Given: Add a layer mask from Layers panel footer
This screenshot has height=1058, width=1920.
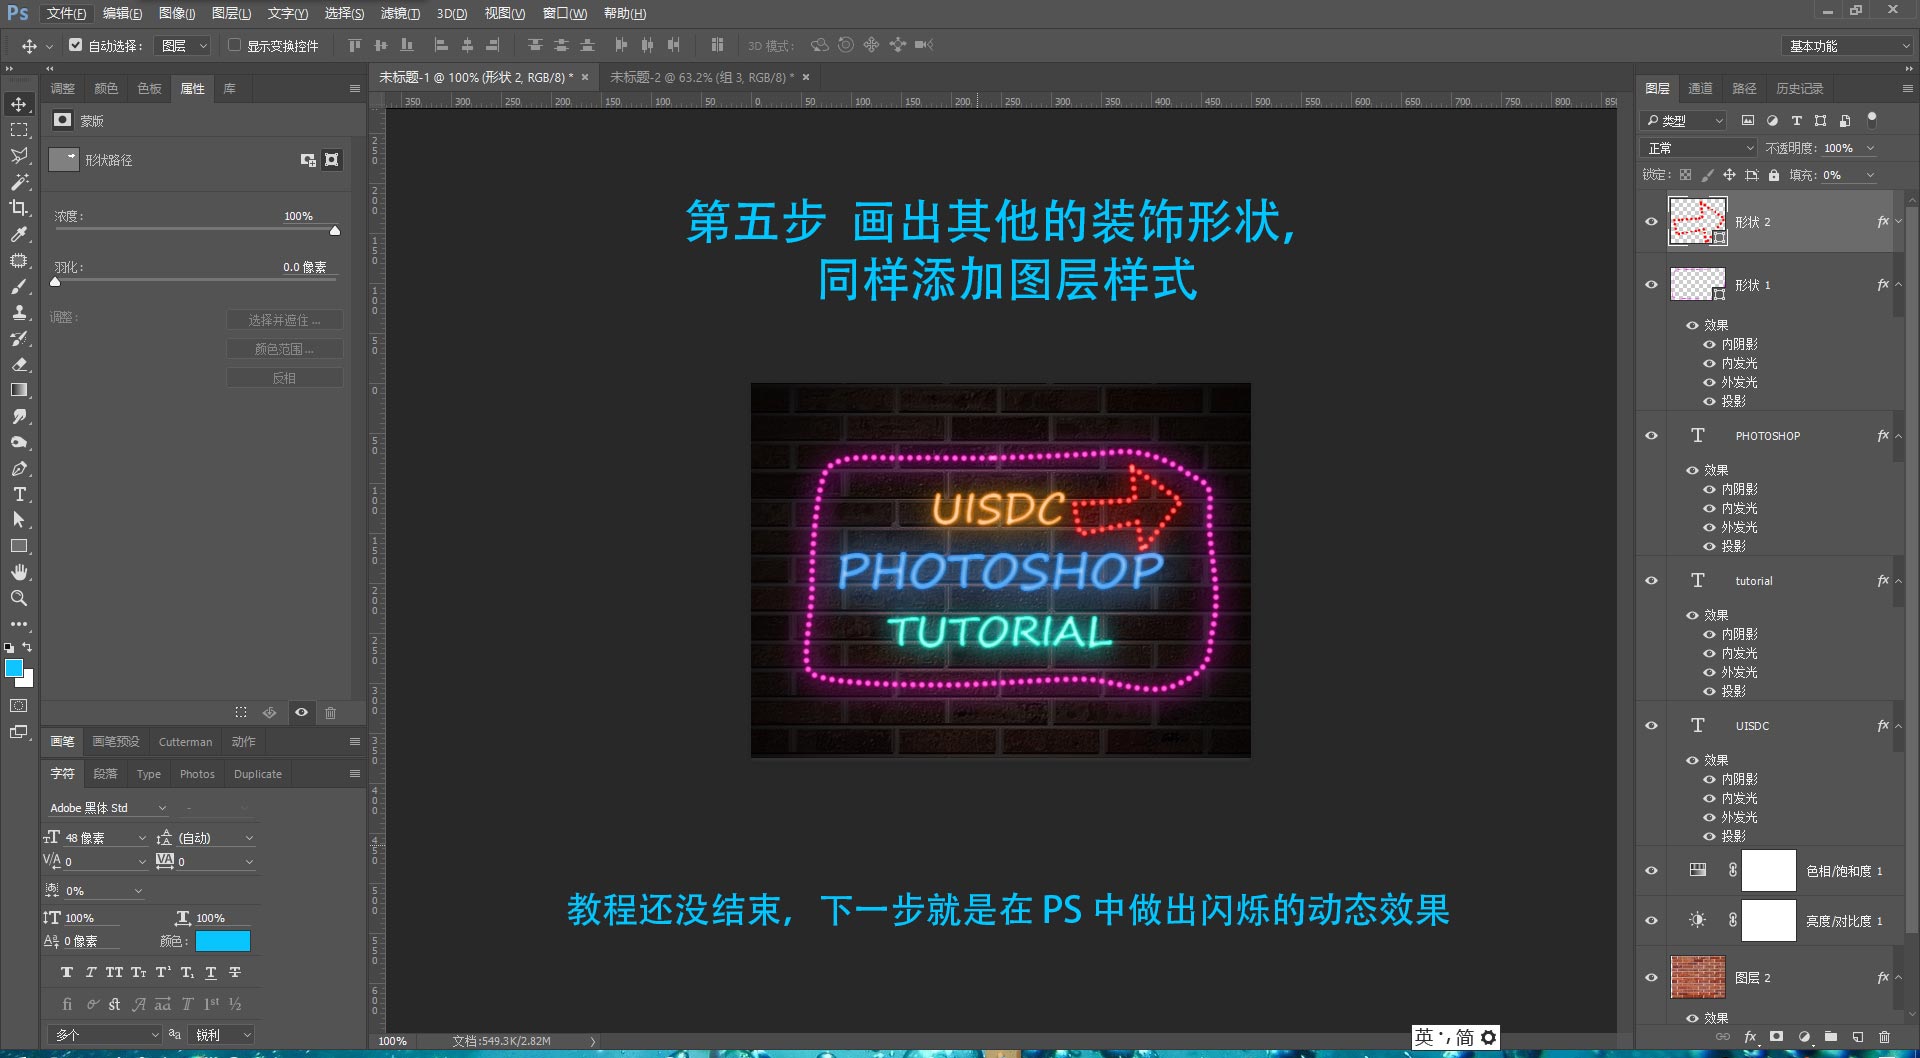Looking at the screenshot, I should (x=1777, y=1037).
